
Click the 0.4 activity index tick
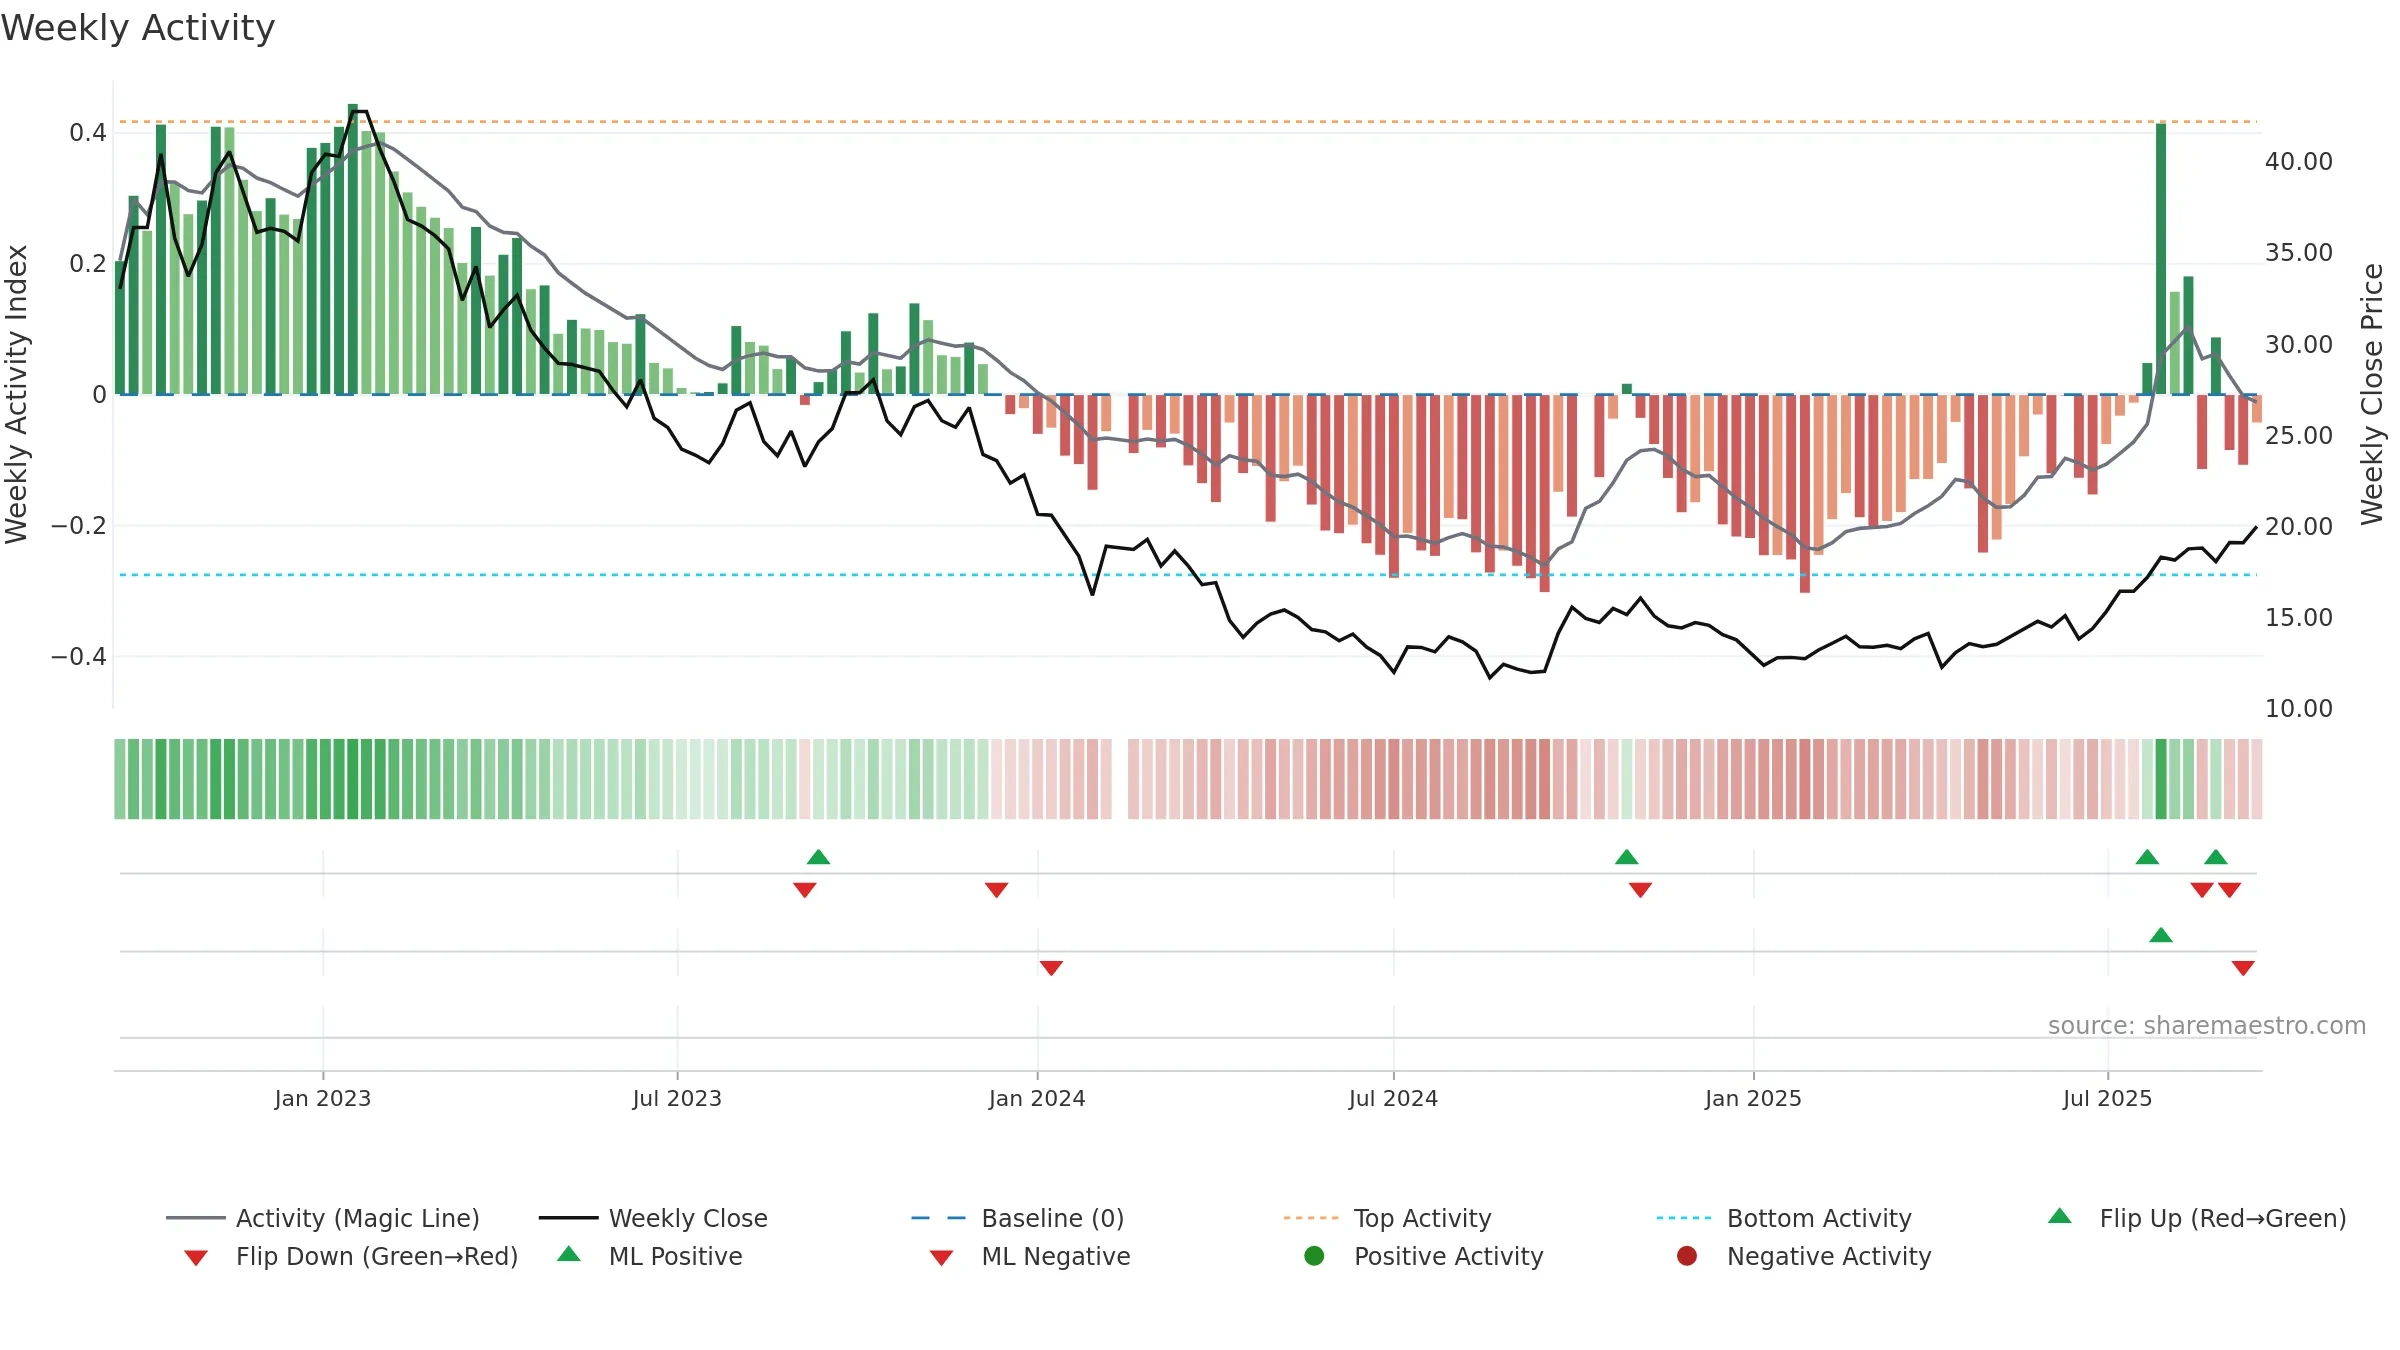click(x=88, y=132)
